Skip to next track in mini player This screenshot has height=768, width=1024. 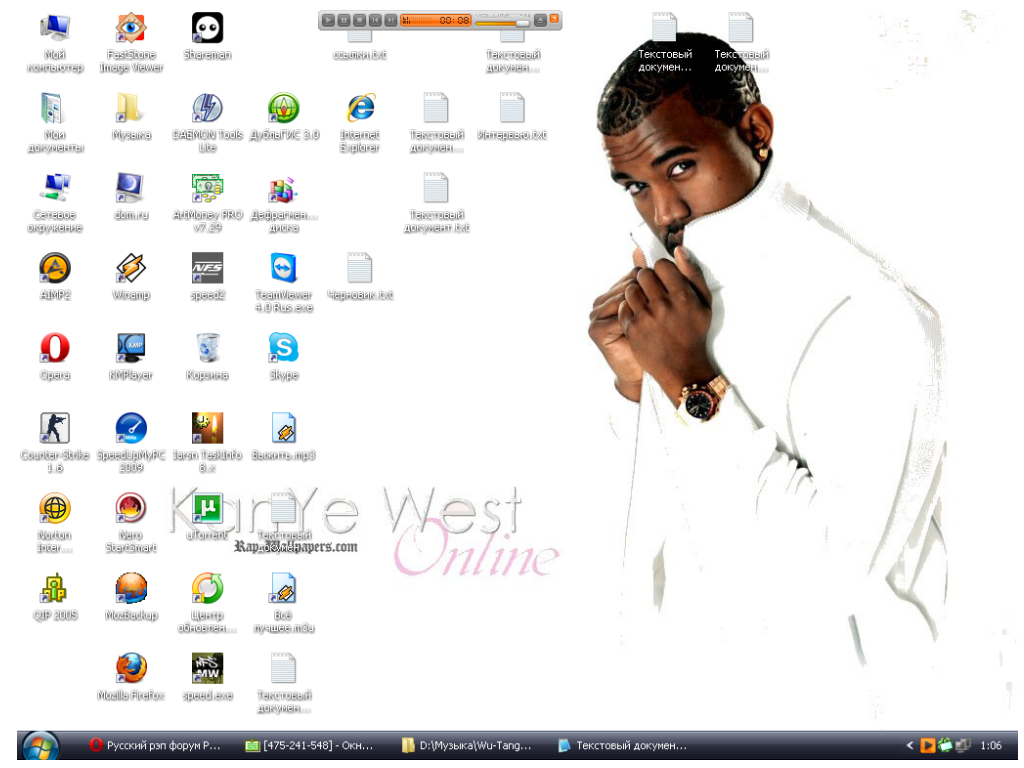(x=391, y=20)
